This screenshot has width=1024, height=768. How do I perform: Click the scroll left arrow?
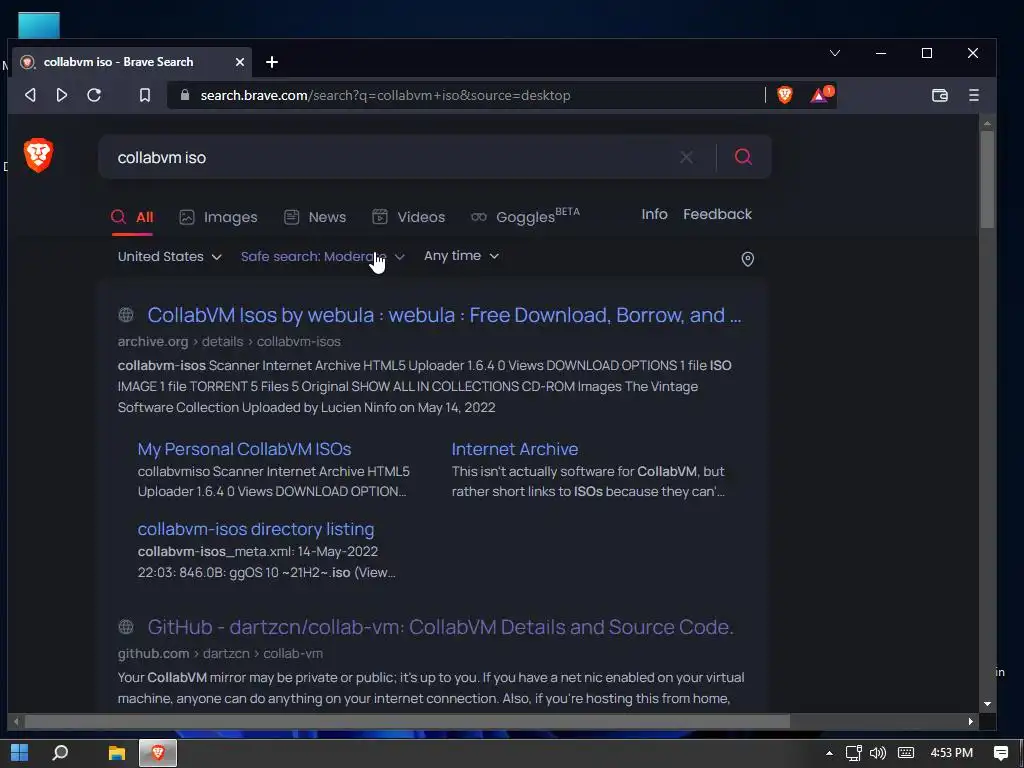pyautogui.click(x=16, y=722)
